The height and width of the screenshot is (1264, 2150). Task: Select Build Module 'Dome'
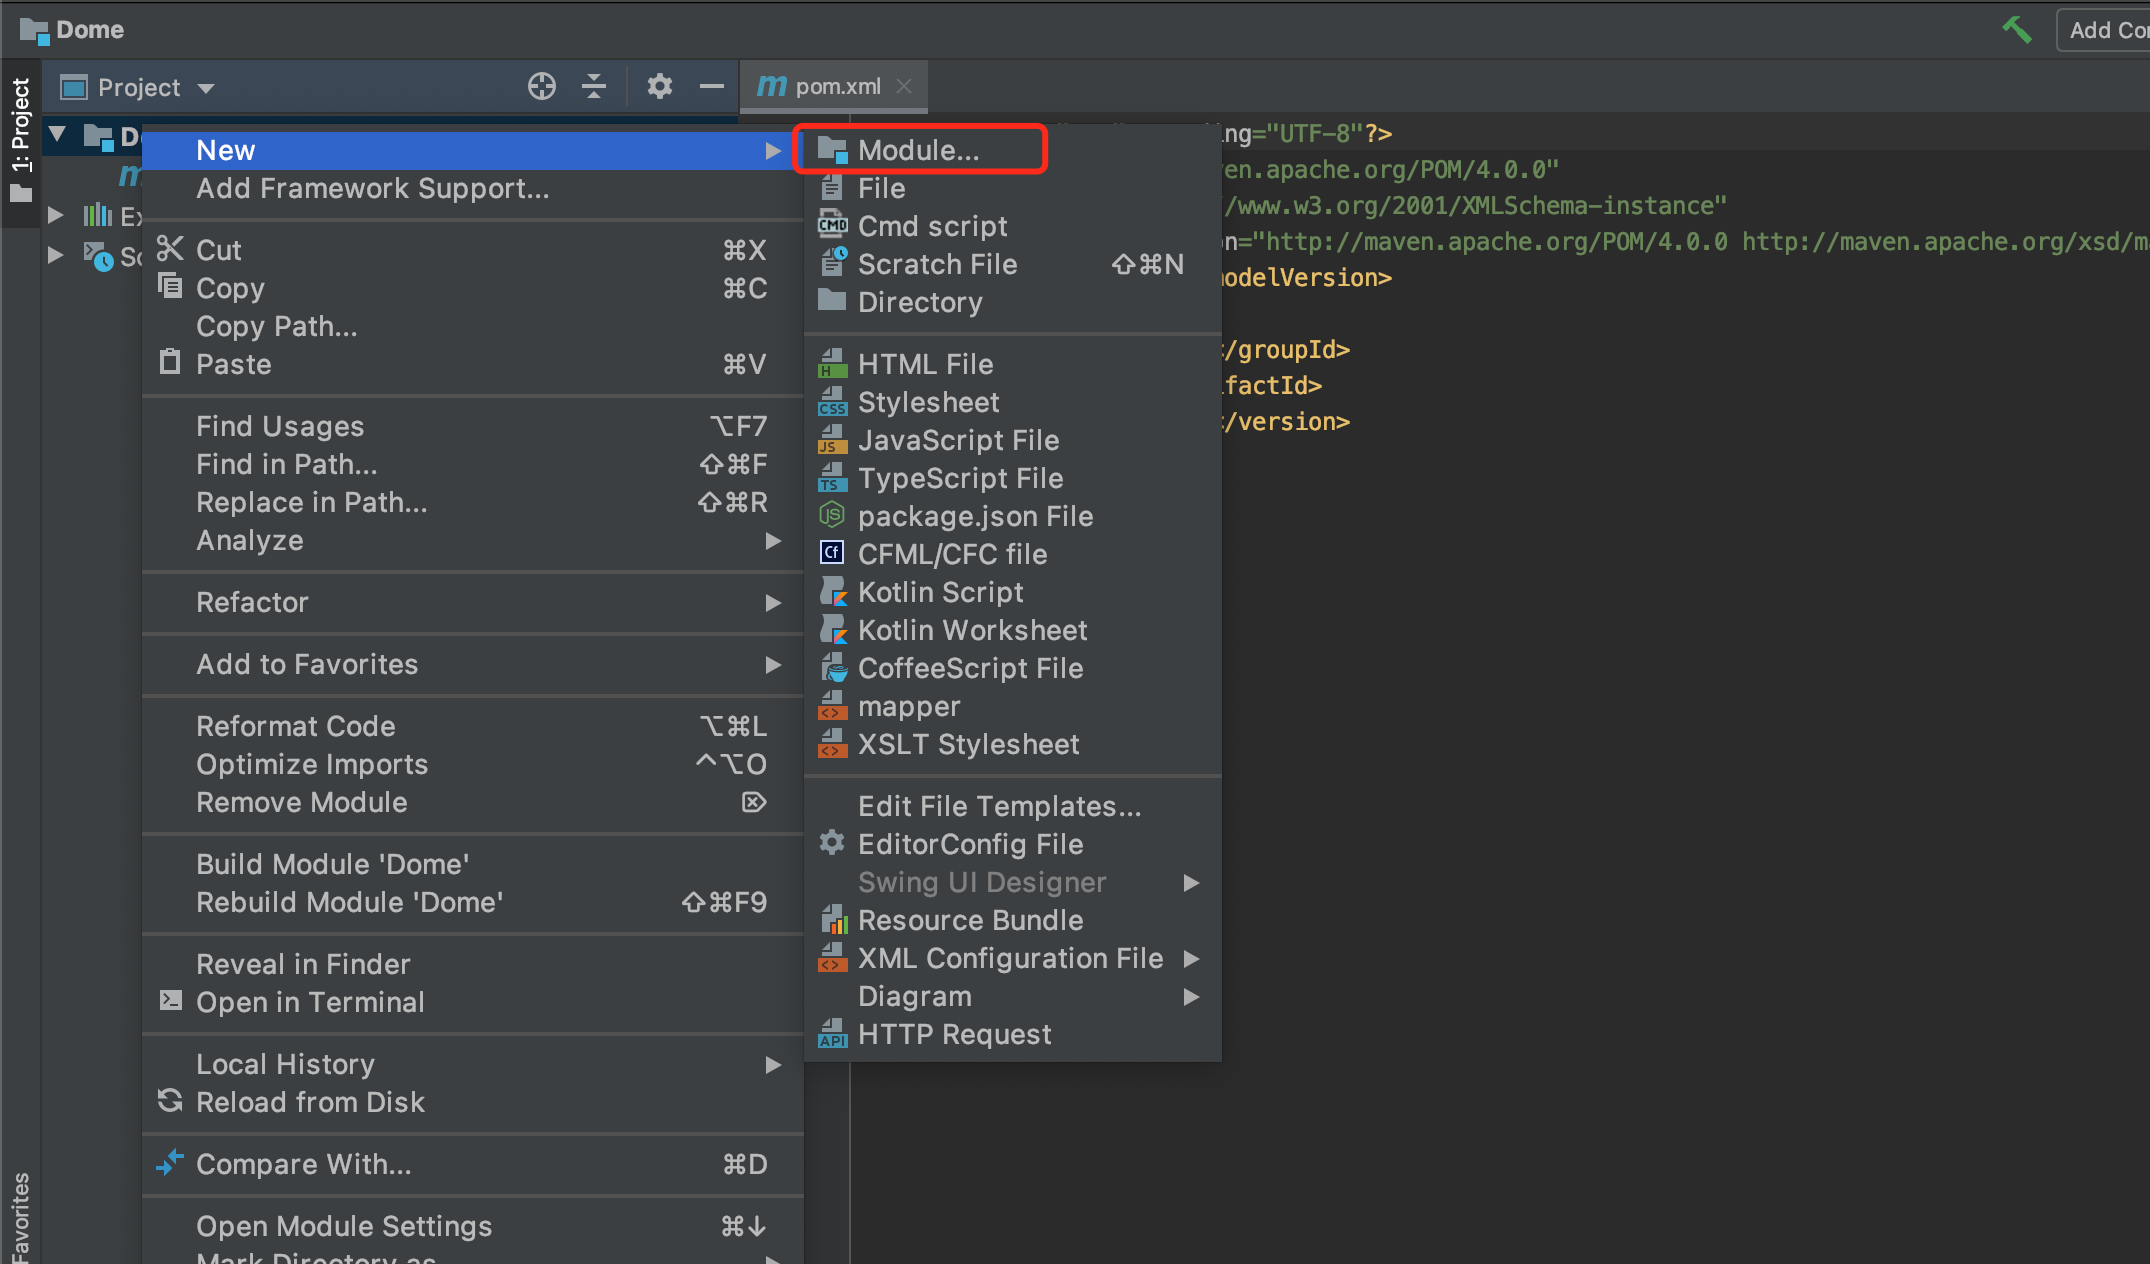point(473,864)
